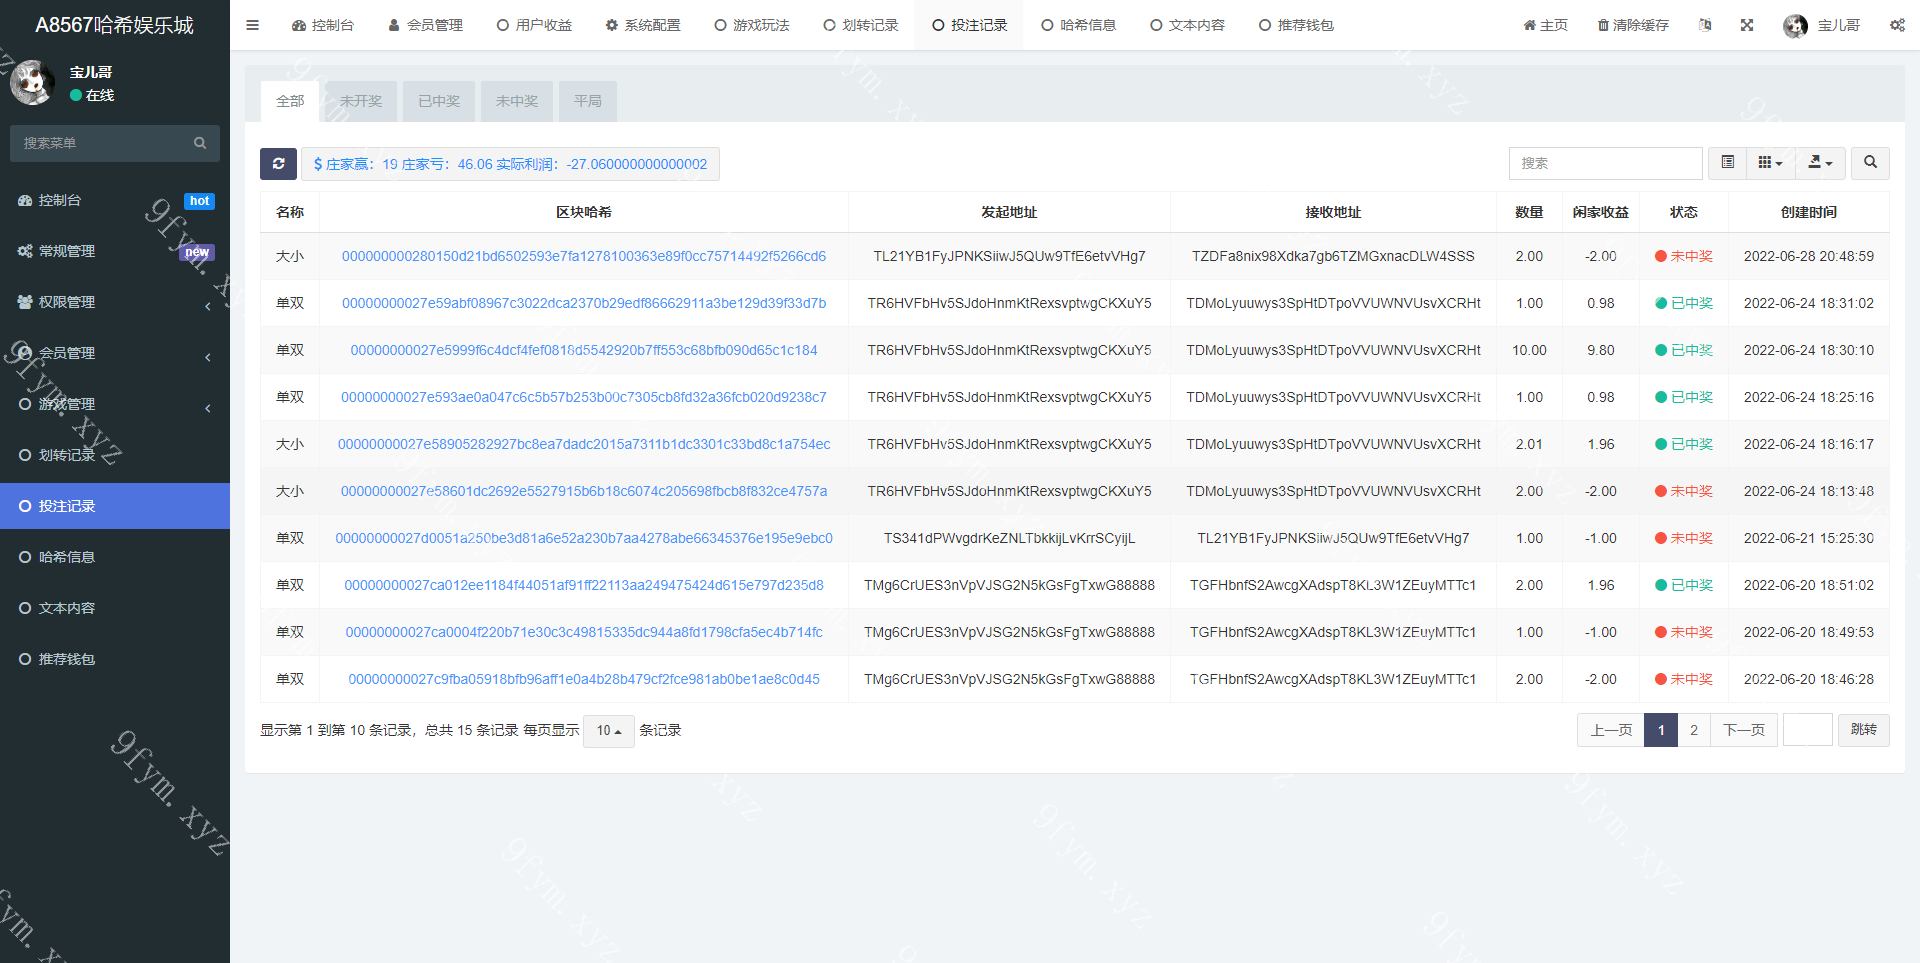1920x963 pixels.
Task: Sort by the 创建时间 column header
Action: [1808, 212]
